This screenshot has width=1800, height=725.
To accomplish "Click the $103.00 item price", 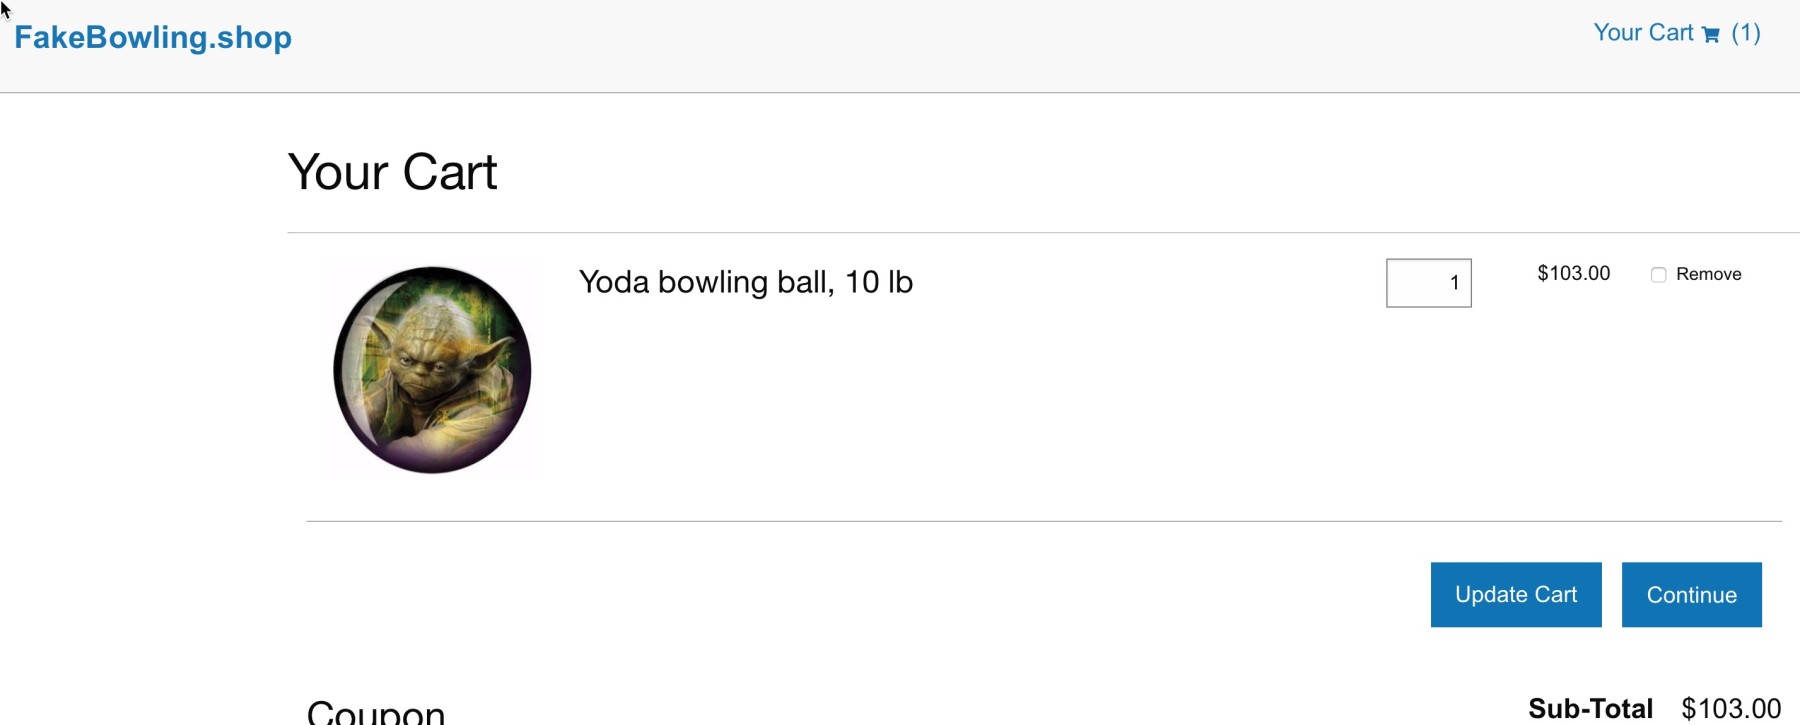I will (1573, 274).
